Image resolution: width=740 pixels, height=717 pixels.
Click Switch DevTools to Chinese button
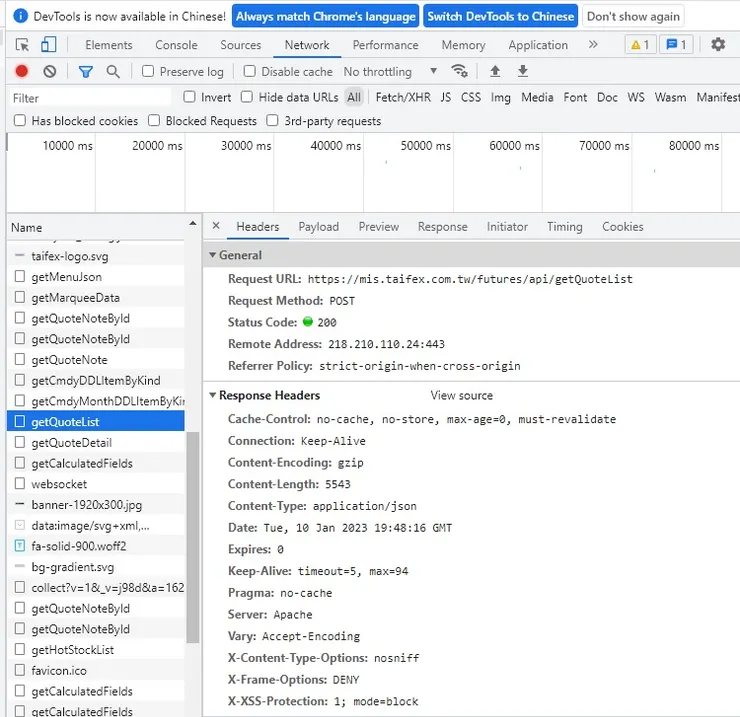pyautogui.click(x=501, y=16)
